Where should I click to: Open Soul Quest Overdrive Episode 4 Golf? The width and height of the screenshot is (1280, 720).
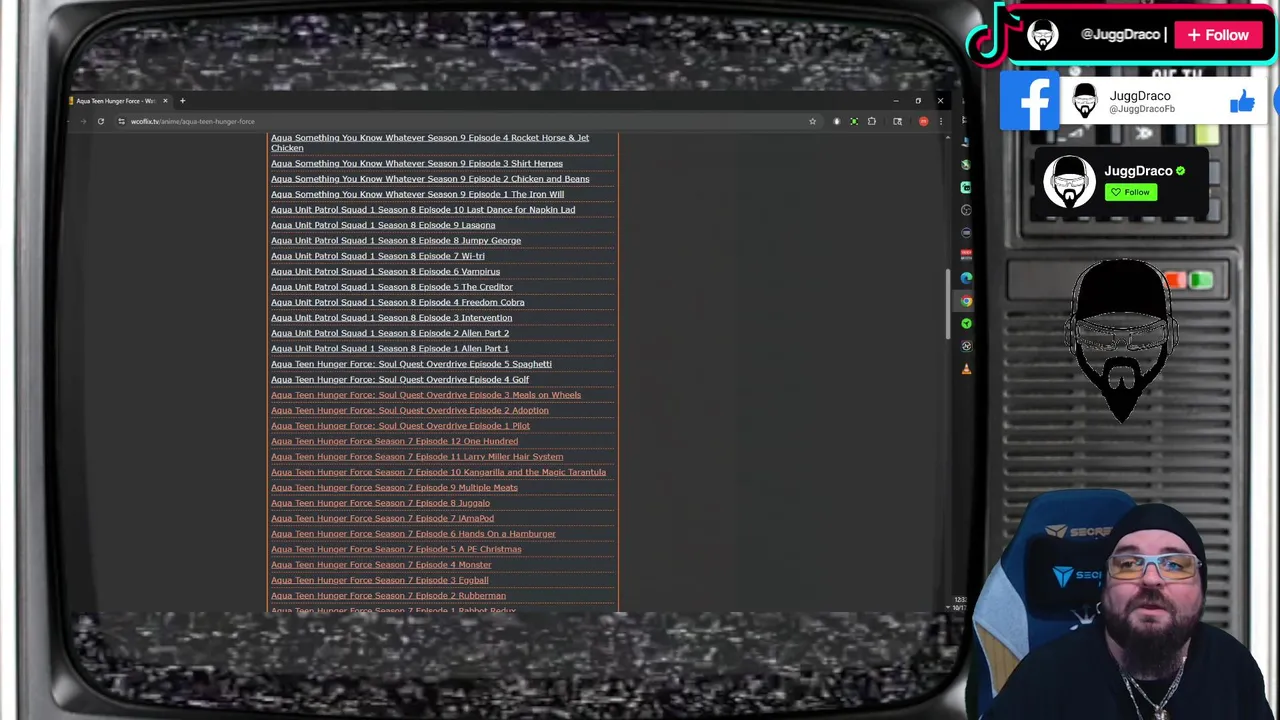click(400, 379)
